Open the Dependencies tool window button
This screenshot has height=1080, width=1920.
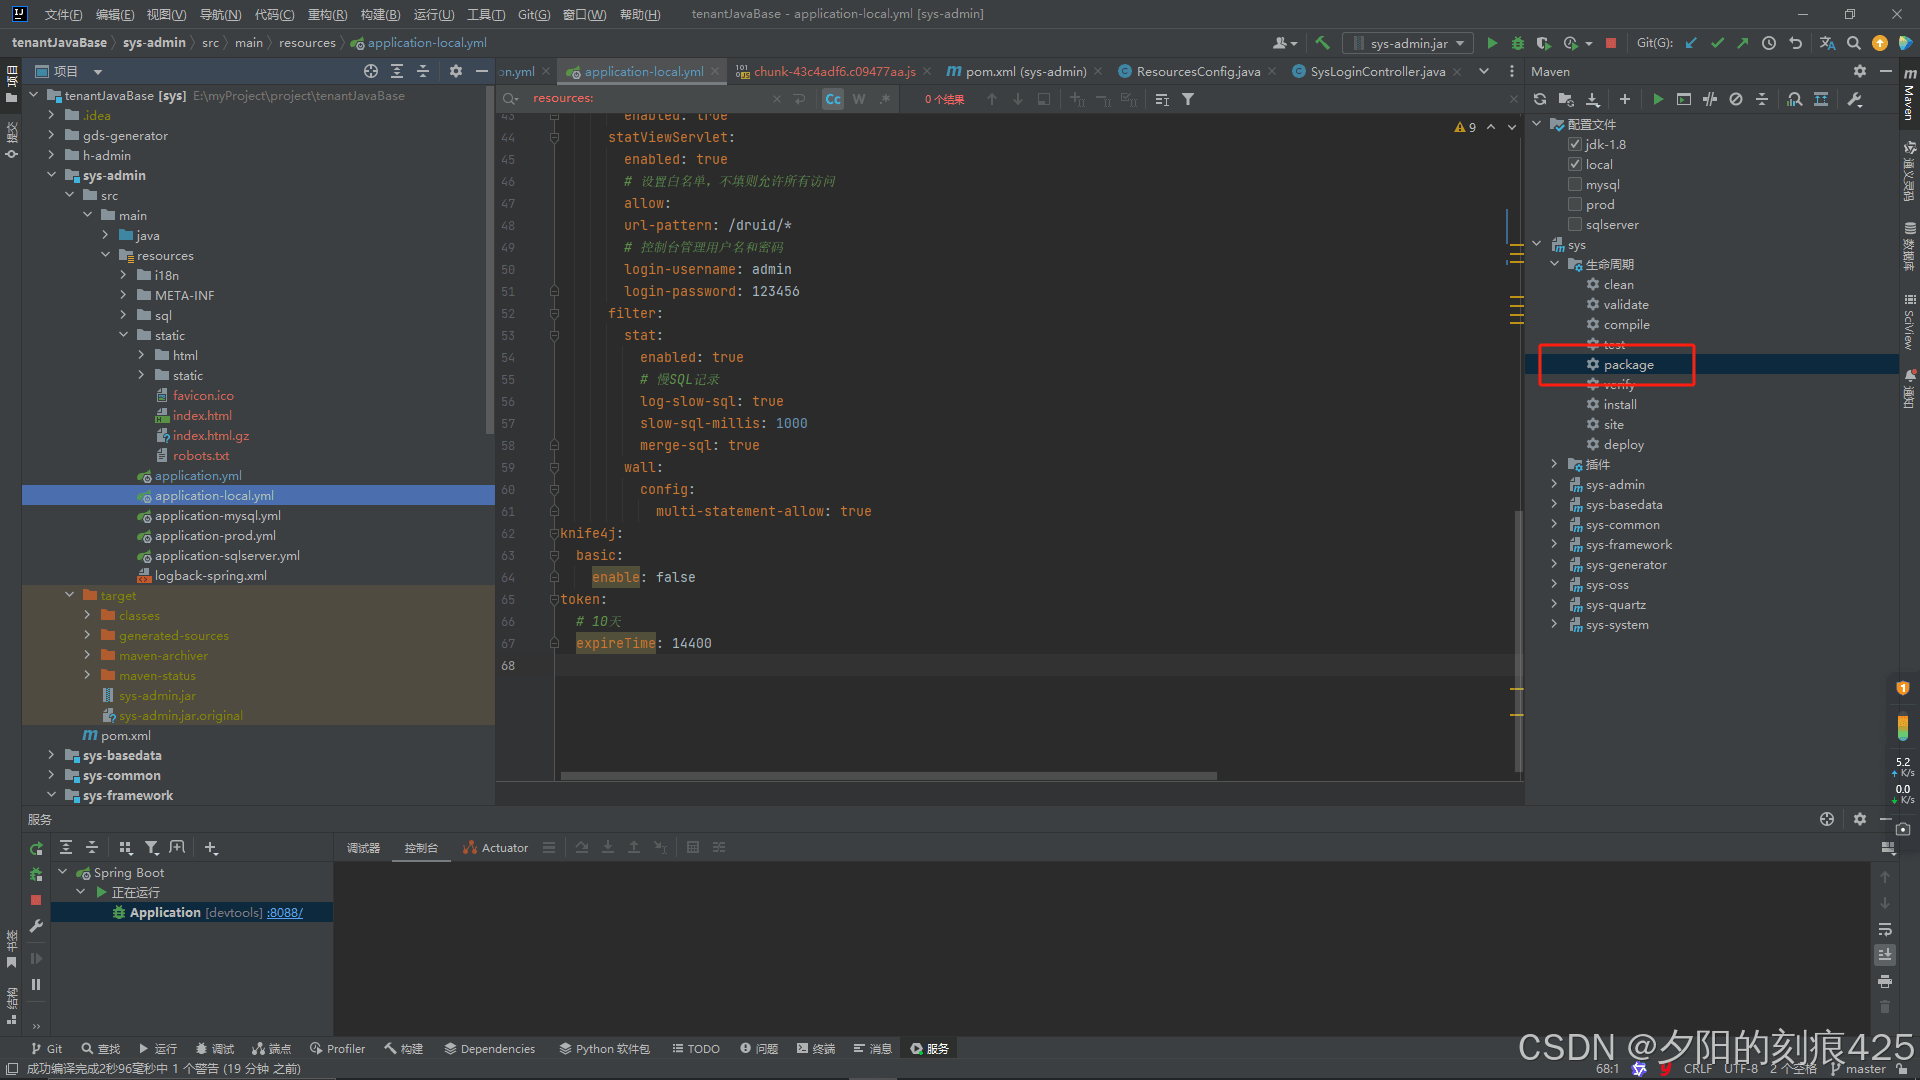click(490, 1049)
